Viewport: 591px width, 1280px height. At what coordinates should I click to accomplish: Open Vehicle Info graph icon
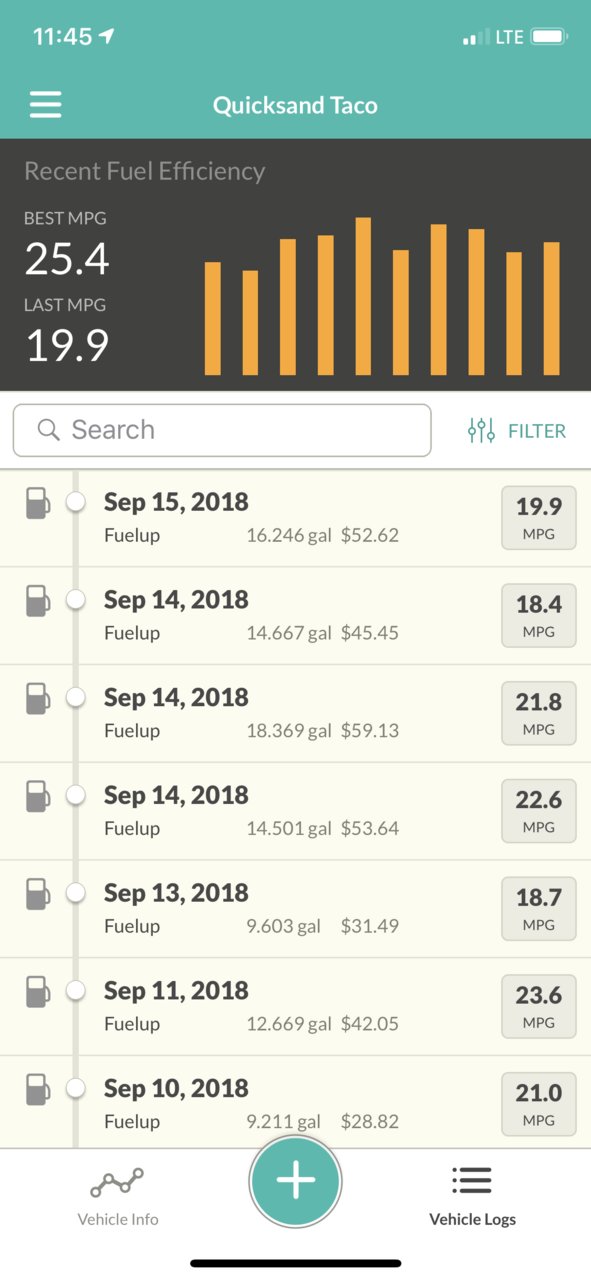click(117, 1183)
